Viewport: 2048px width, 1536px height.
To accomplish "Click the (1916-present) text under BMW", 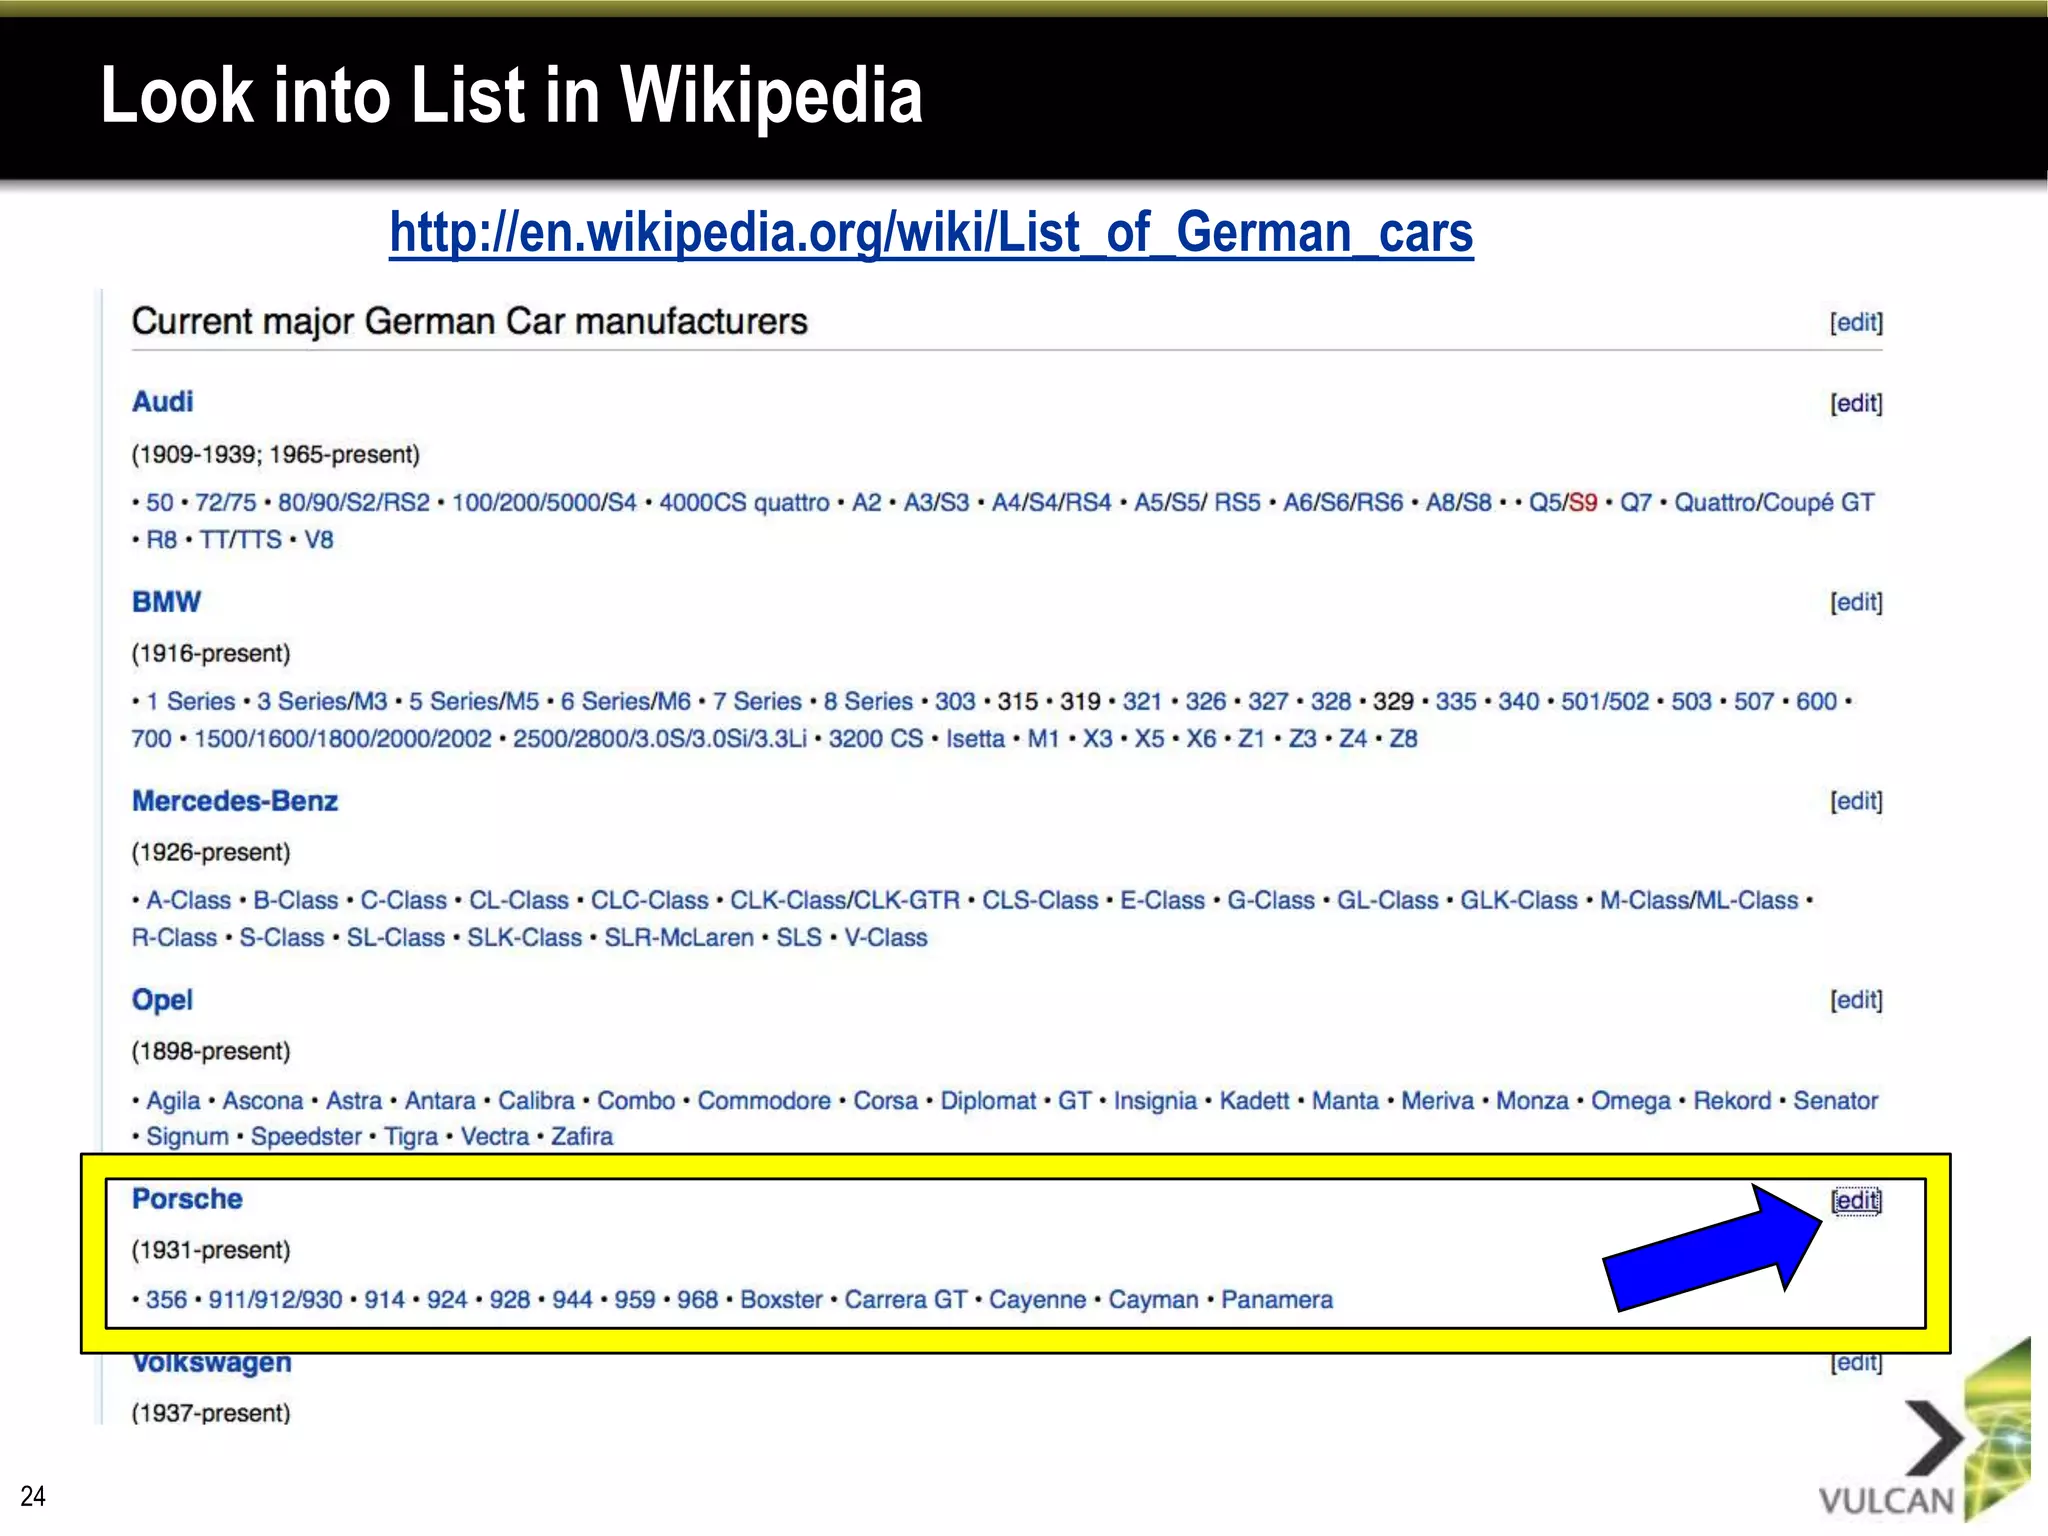I will [x=211, y=653].
